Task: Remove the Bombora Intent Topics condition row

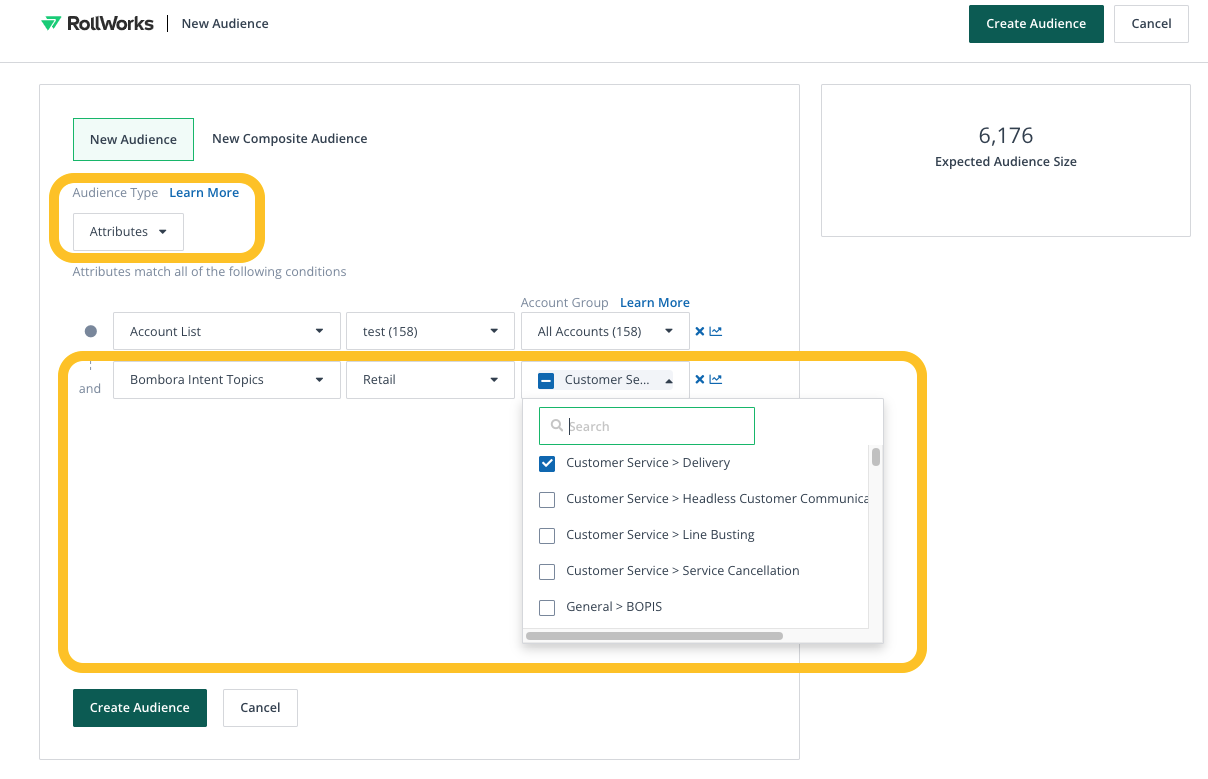Action: click(700, 379)
